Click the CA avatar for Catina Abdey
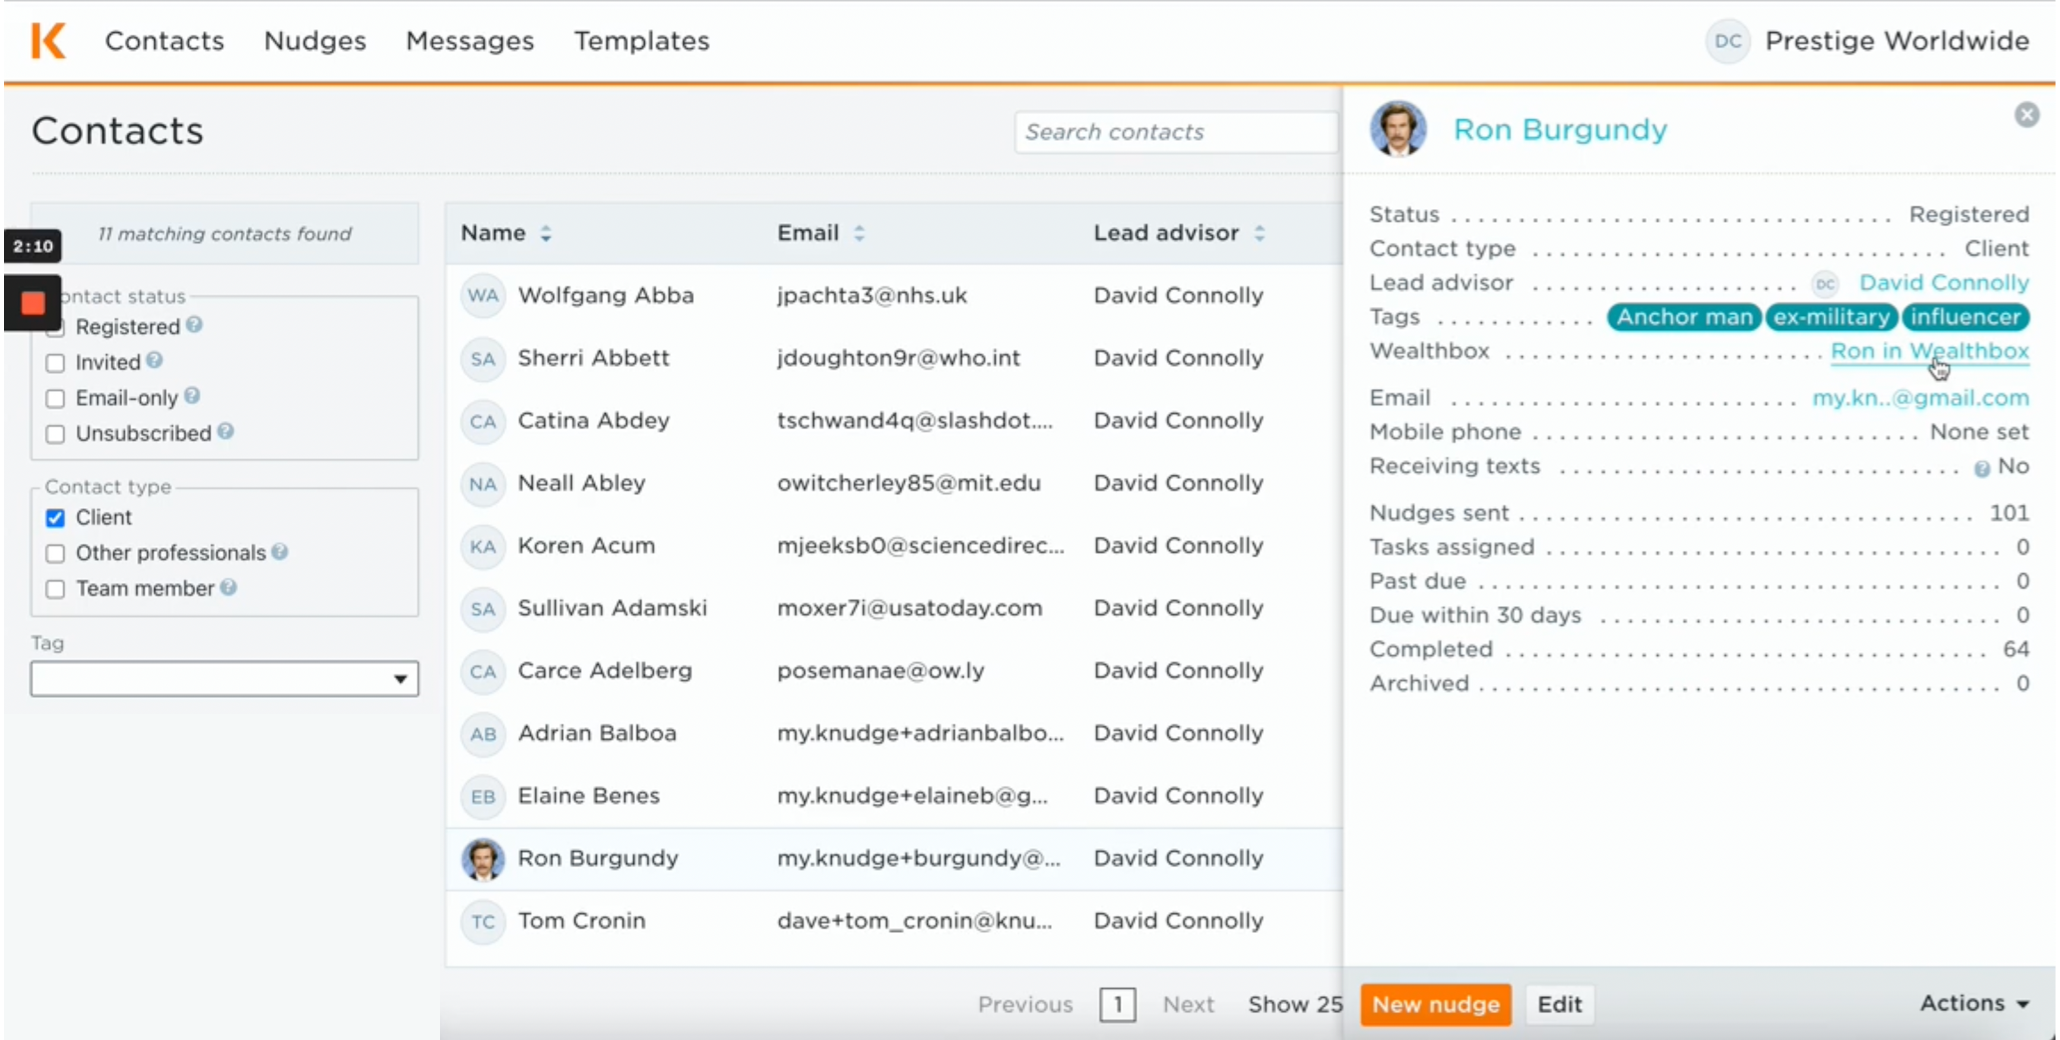The width and height of the screenshot is (2060, 1040). (483, 421)
